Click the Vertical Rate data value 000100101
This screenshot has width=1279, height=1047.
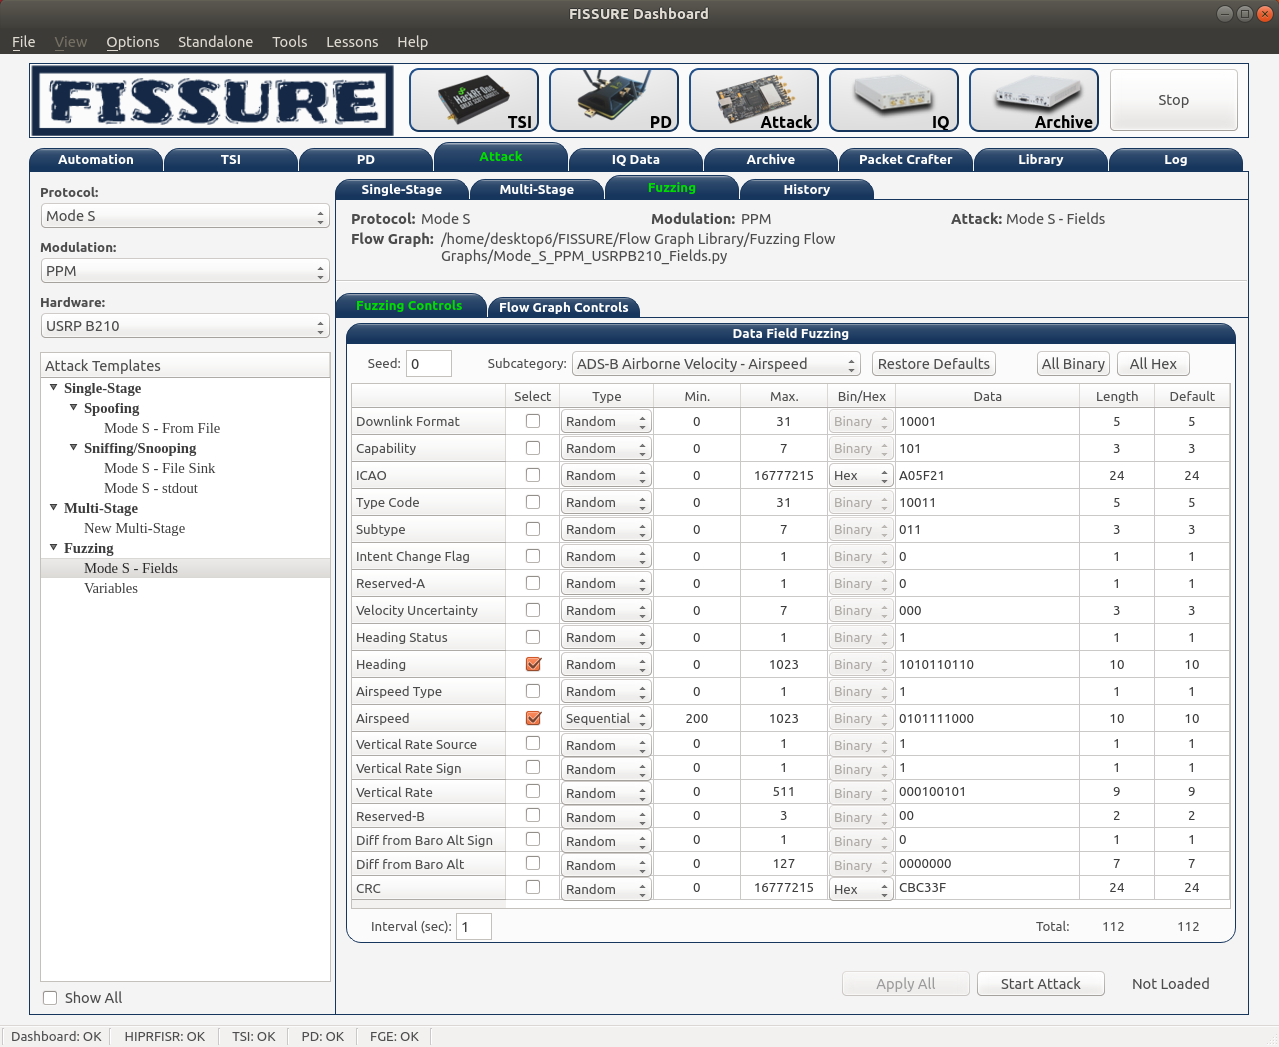pos(987,791)
